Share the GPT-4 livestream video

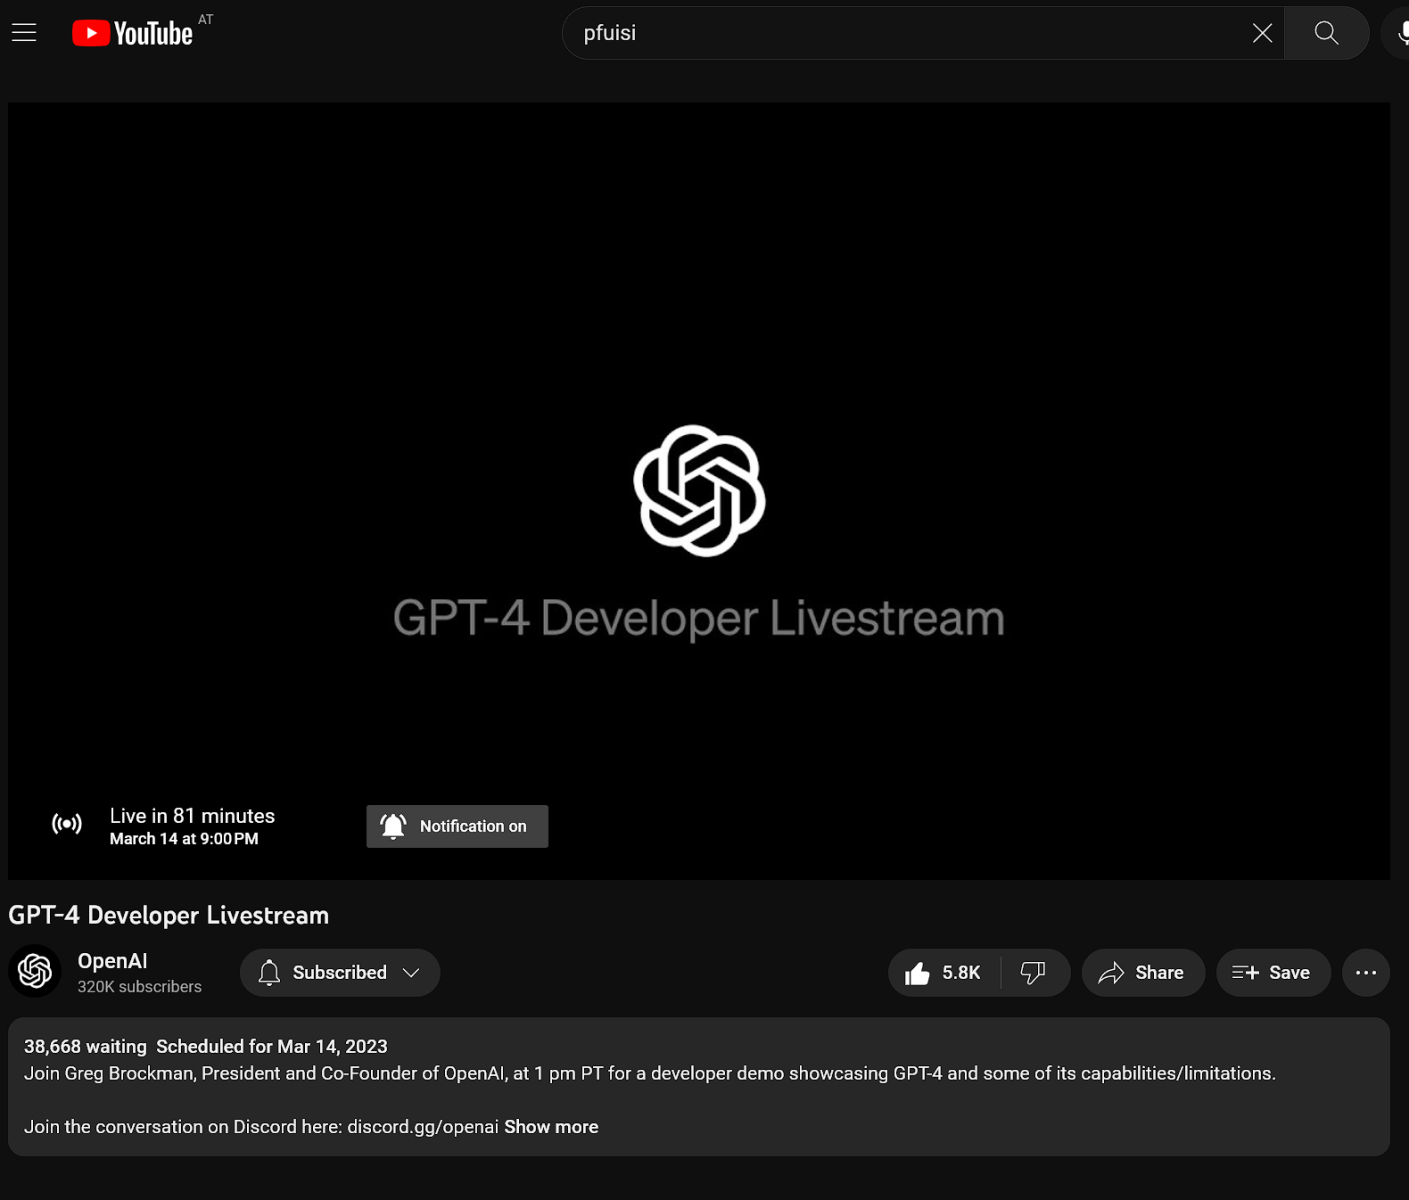coord(1142,972)
